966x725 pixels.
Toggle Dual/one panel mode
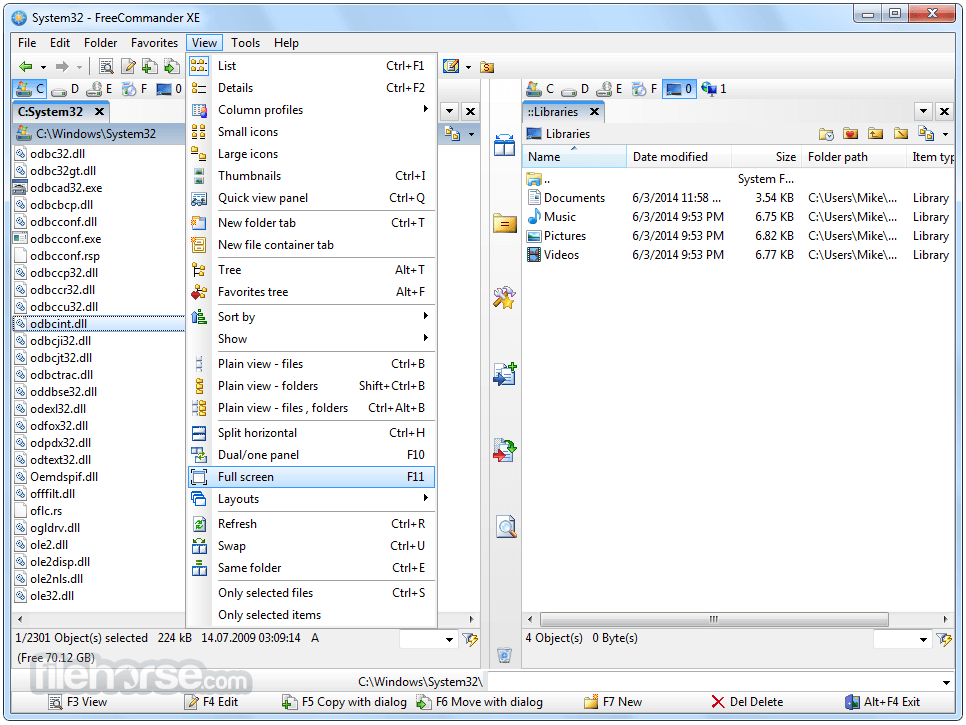click(311, 455)
